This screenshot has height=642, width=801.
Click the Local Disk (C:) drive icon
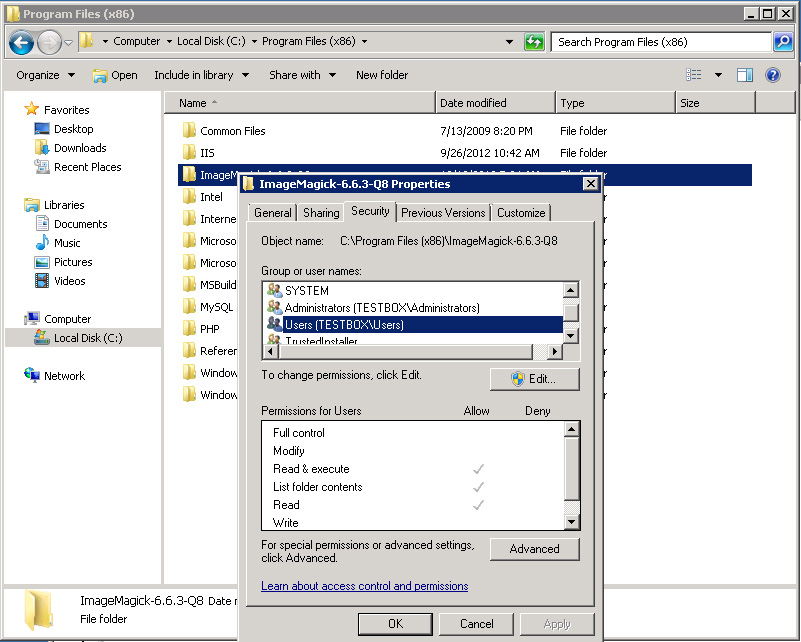(x=42, y=337)
